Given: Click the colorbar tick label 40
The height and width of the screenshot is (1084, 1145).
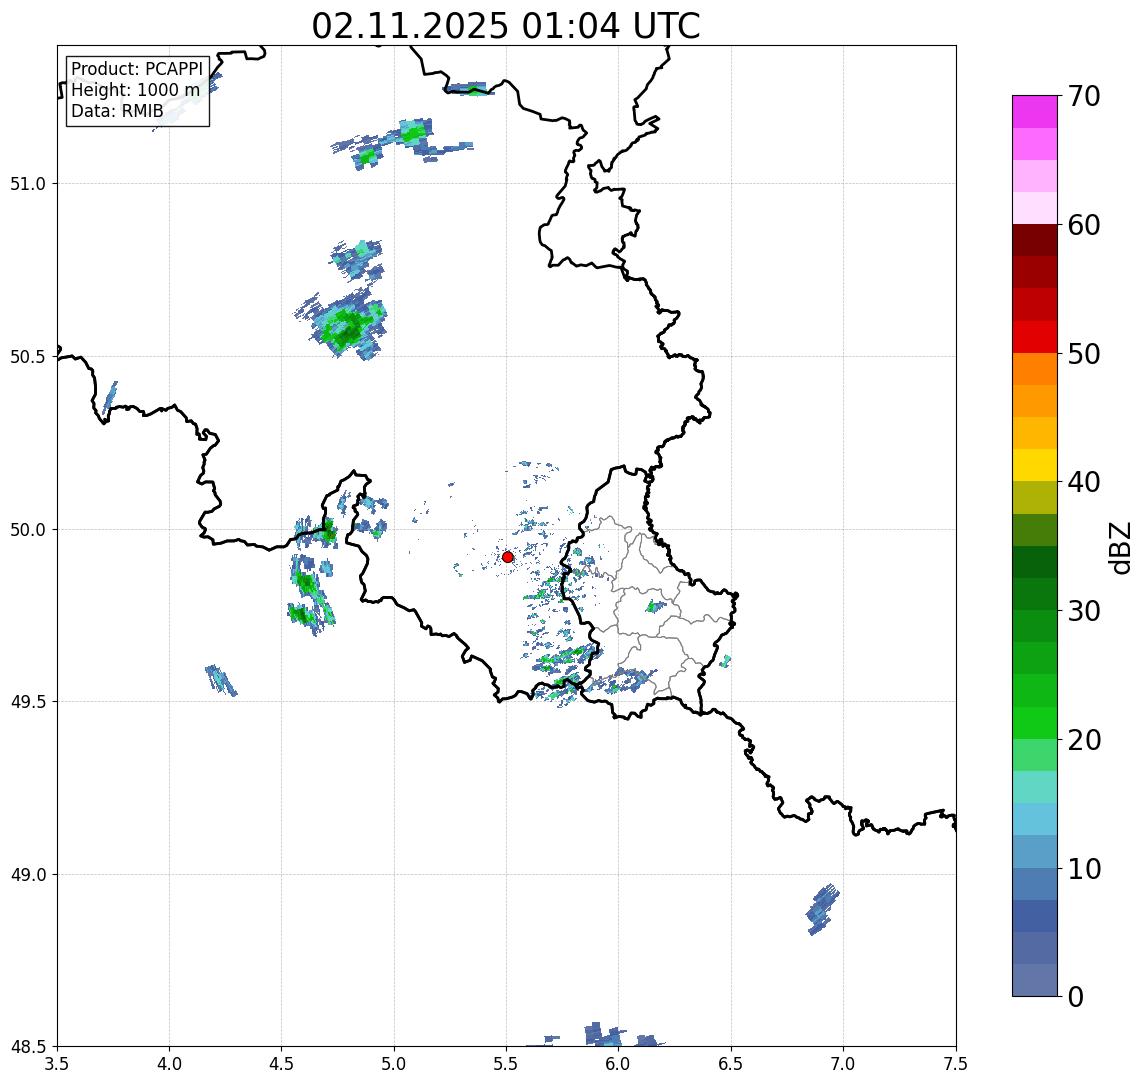Looking at the screenshot, I should coord(1084,482).
